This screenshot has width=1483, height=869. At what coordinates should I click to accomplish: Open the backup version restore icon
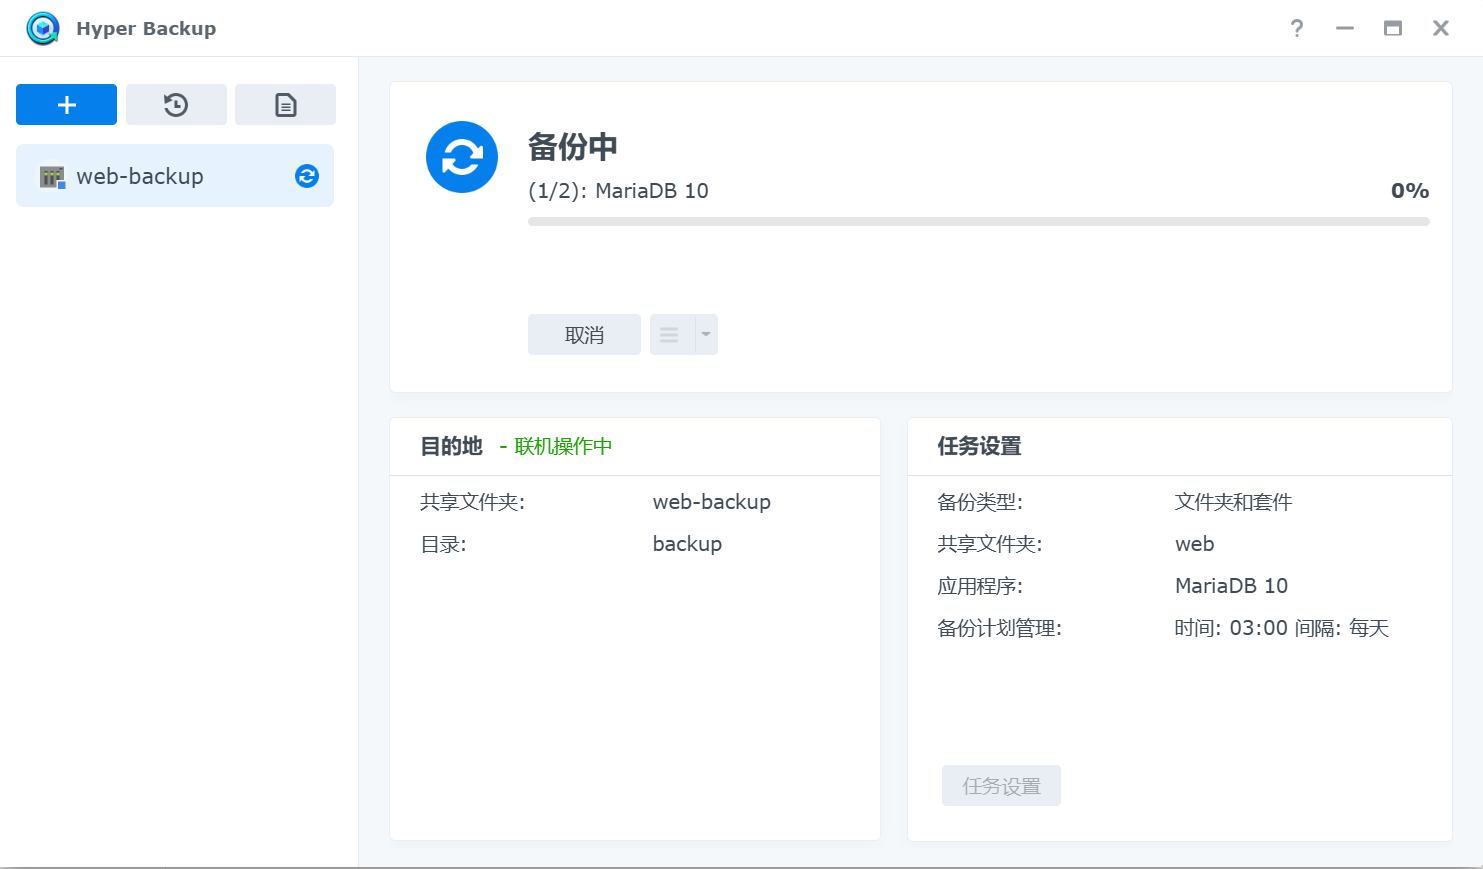(x=175, y=104)
